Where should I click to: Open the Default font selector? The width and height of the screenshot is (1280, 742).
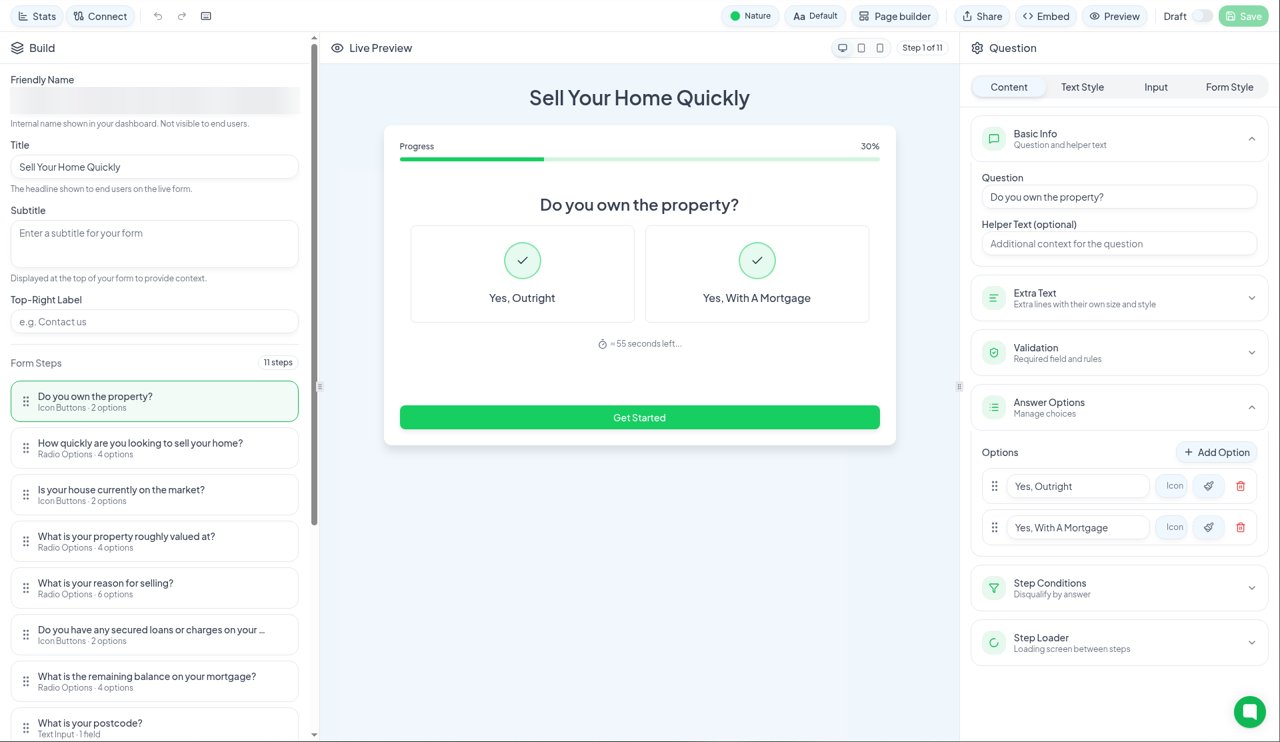[815, 16]
